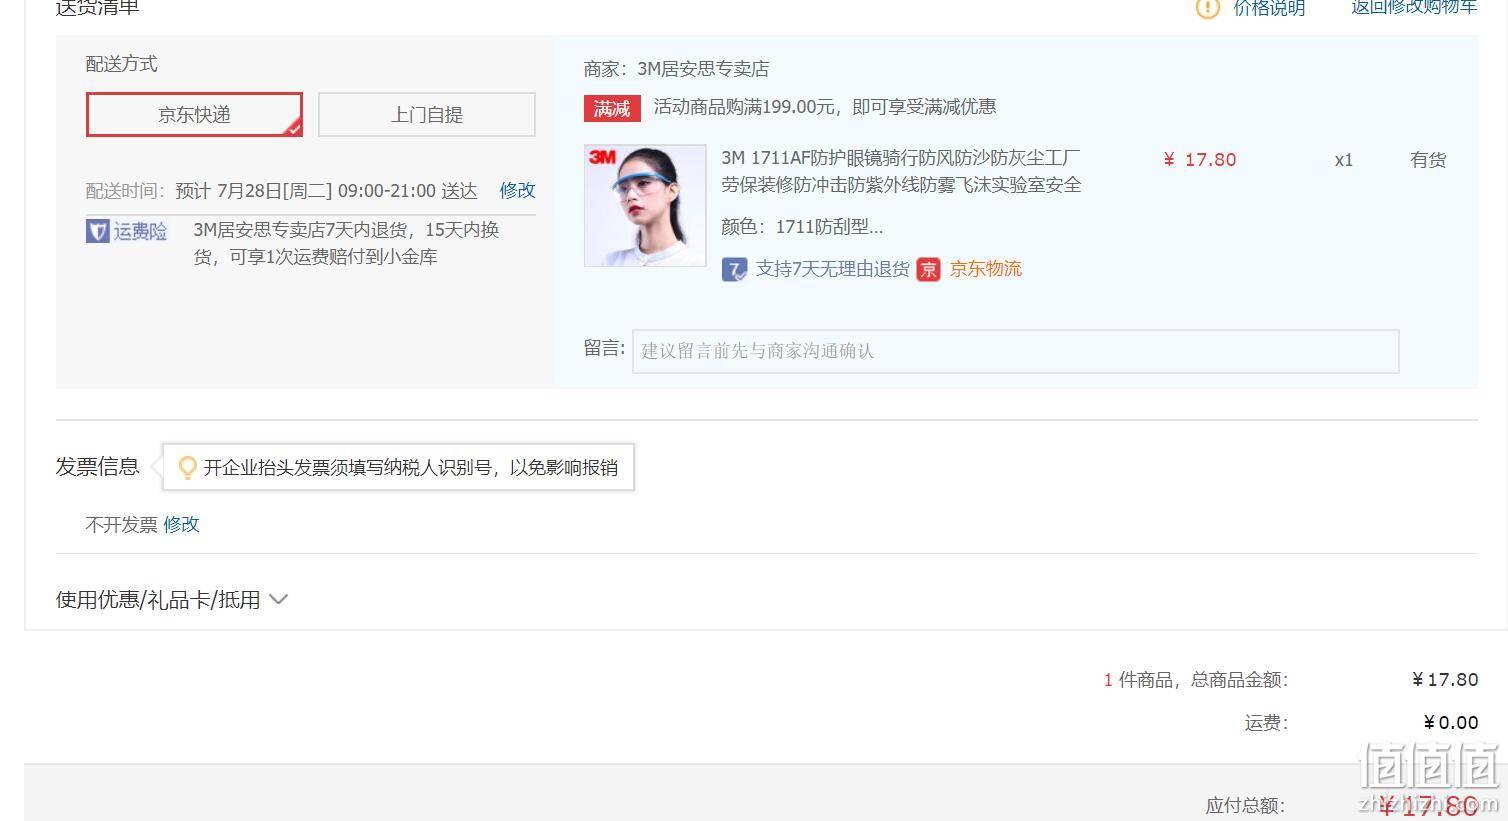
Task: Modify invoice via 修改 link
Action: 181,524
